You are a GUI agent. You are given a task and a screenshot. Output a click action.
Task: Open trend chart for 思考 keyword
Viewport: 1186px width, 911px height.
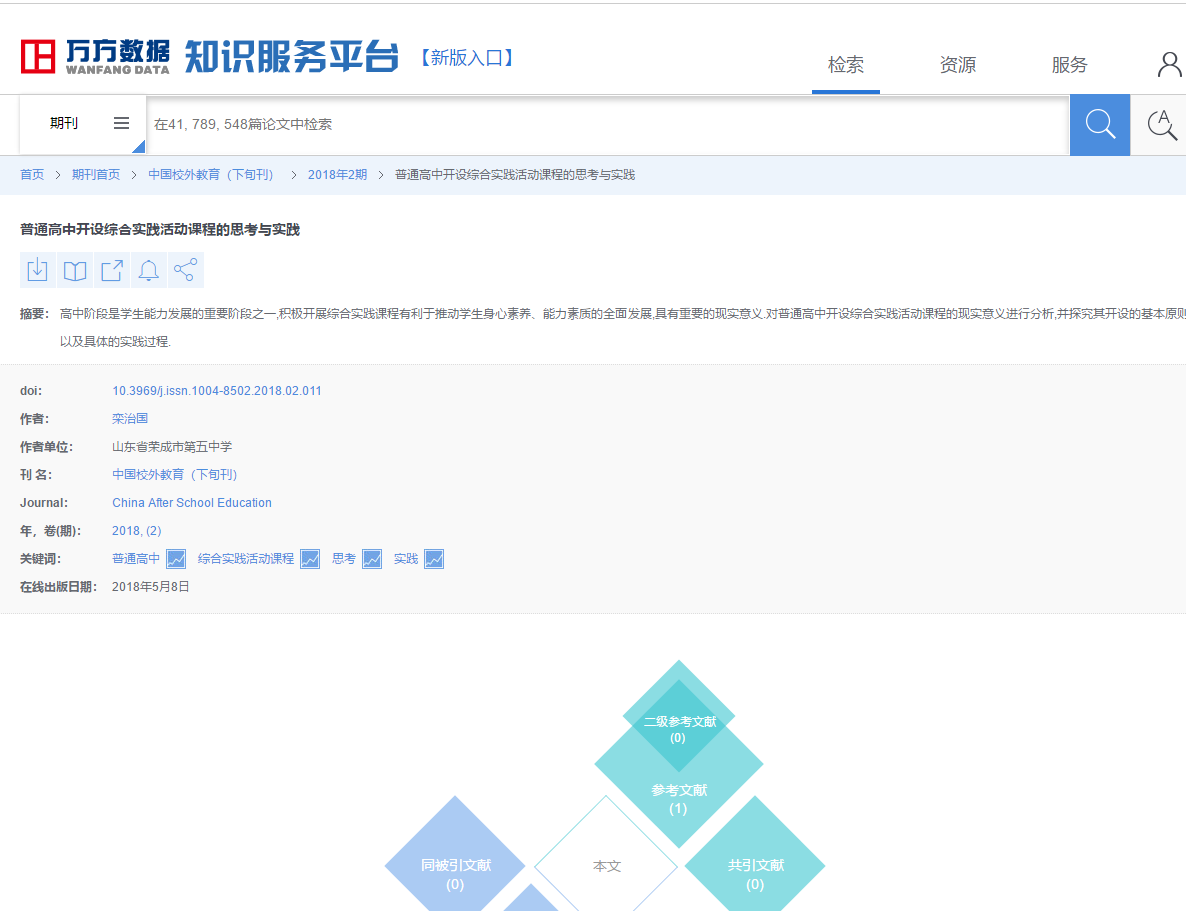click(372, 559)
